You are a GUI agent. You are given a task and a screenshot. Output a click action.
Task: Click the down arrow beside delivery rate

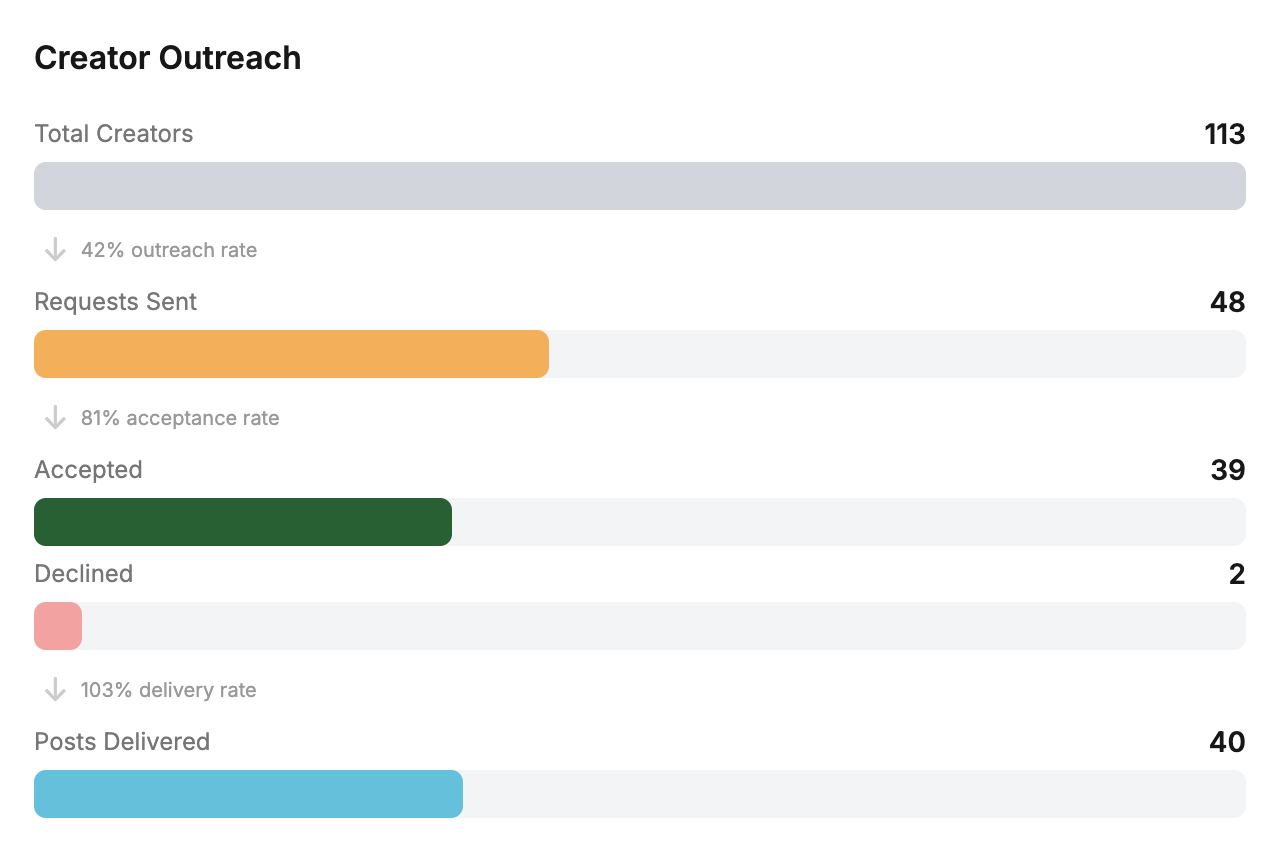[55, 690]
